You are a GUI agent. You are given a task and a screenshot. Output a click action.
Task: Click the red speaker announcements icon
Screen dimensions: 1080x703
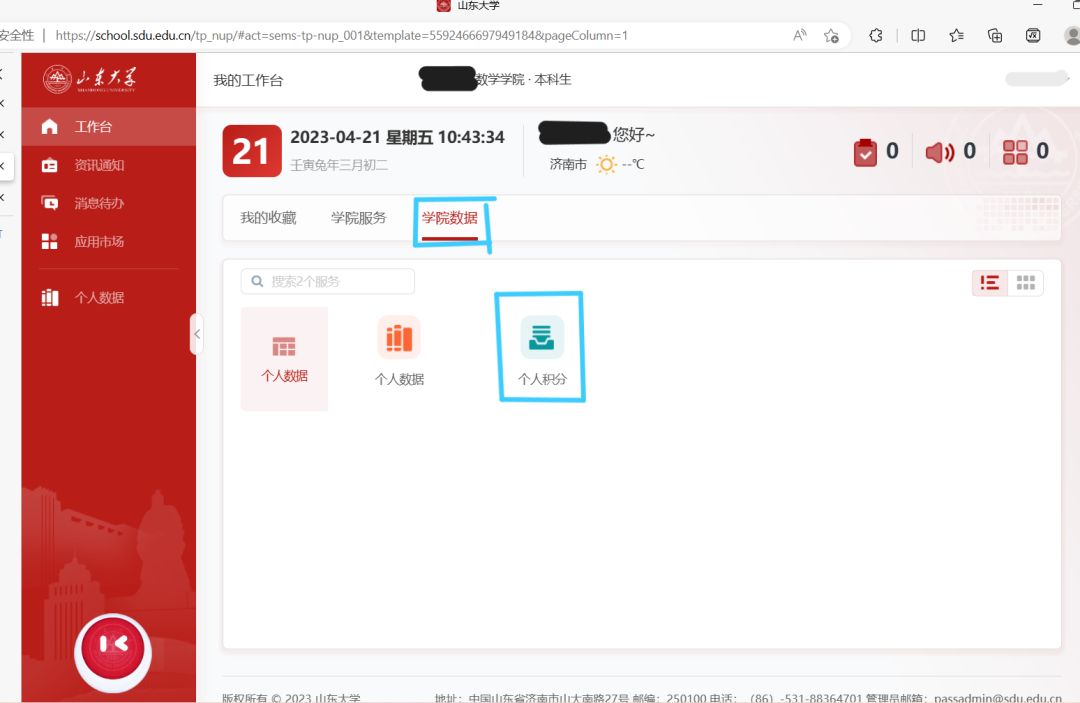[939, 152]
